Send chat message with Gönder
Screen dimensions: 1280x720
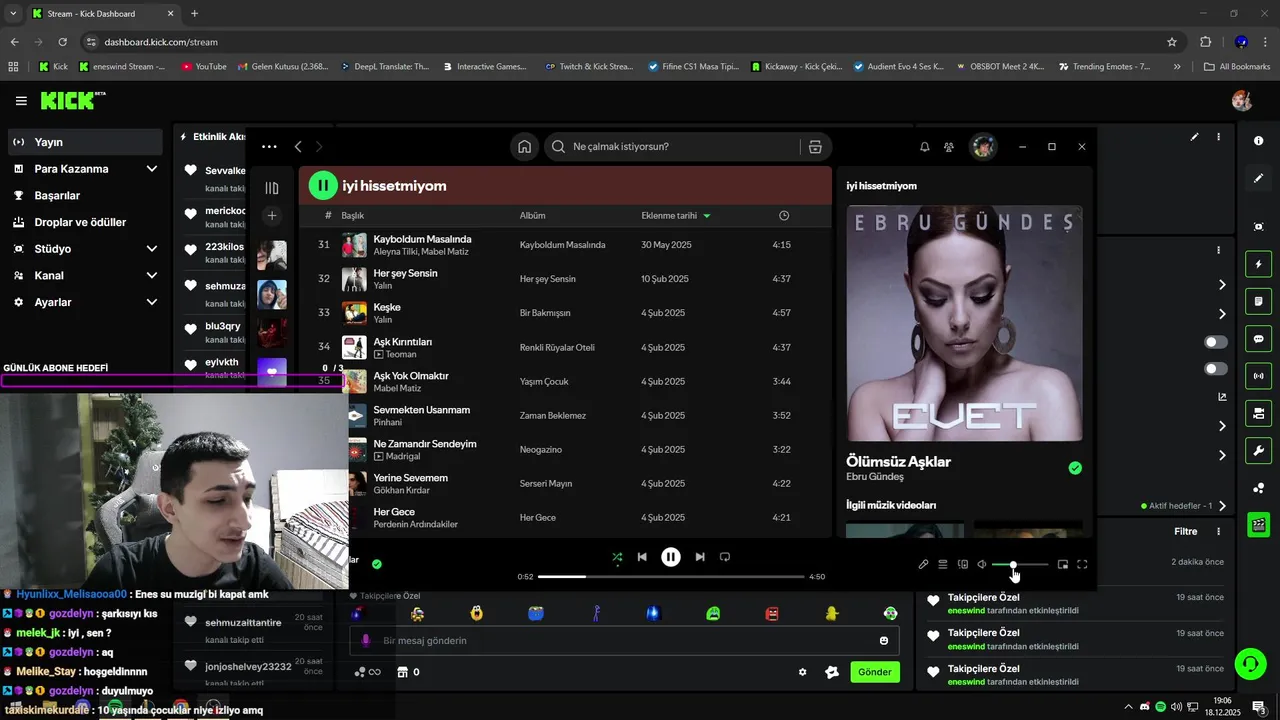click(x=875, y=672)
